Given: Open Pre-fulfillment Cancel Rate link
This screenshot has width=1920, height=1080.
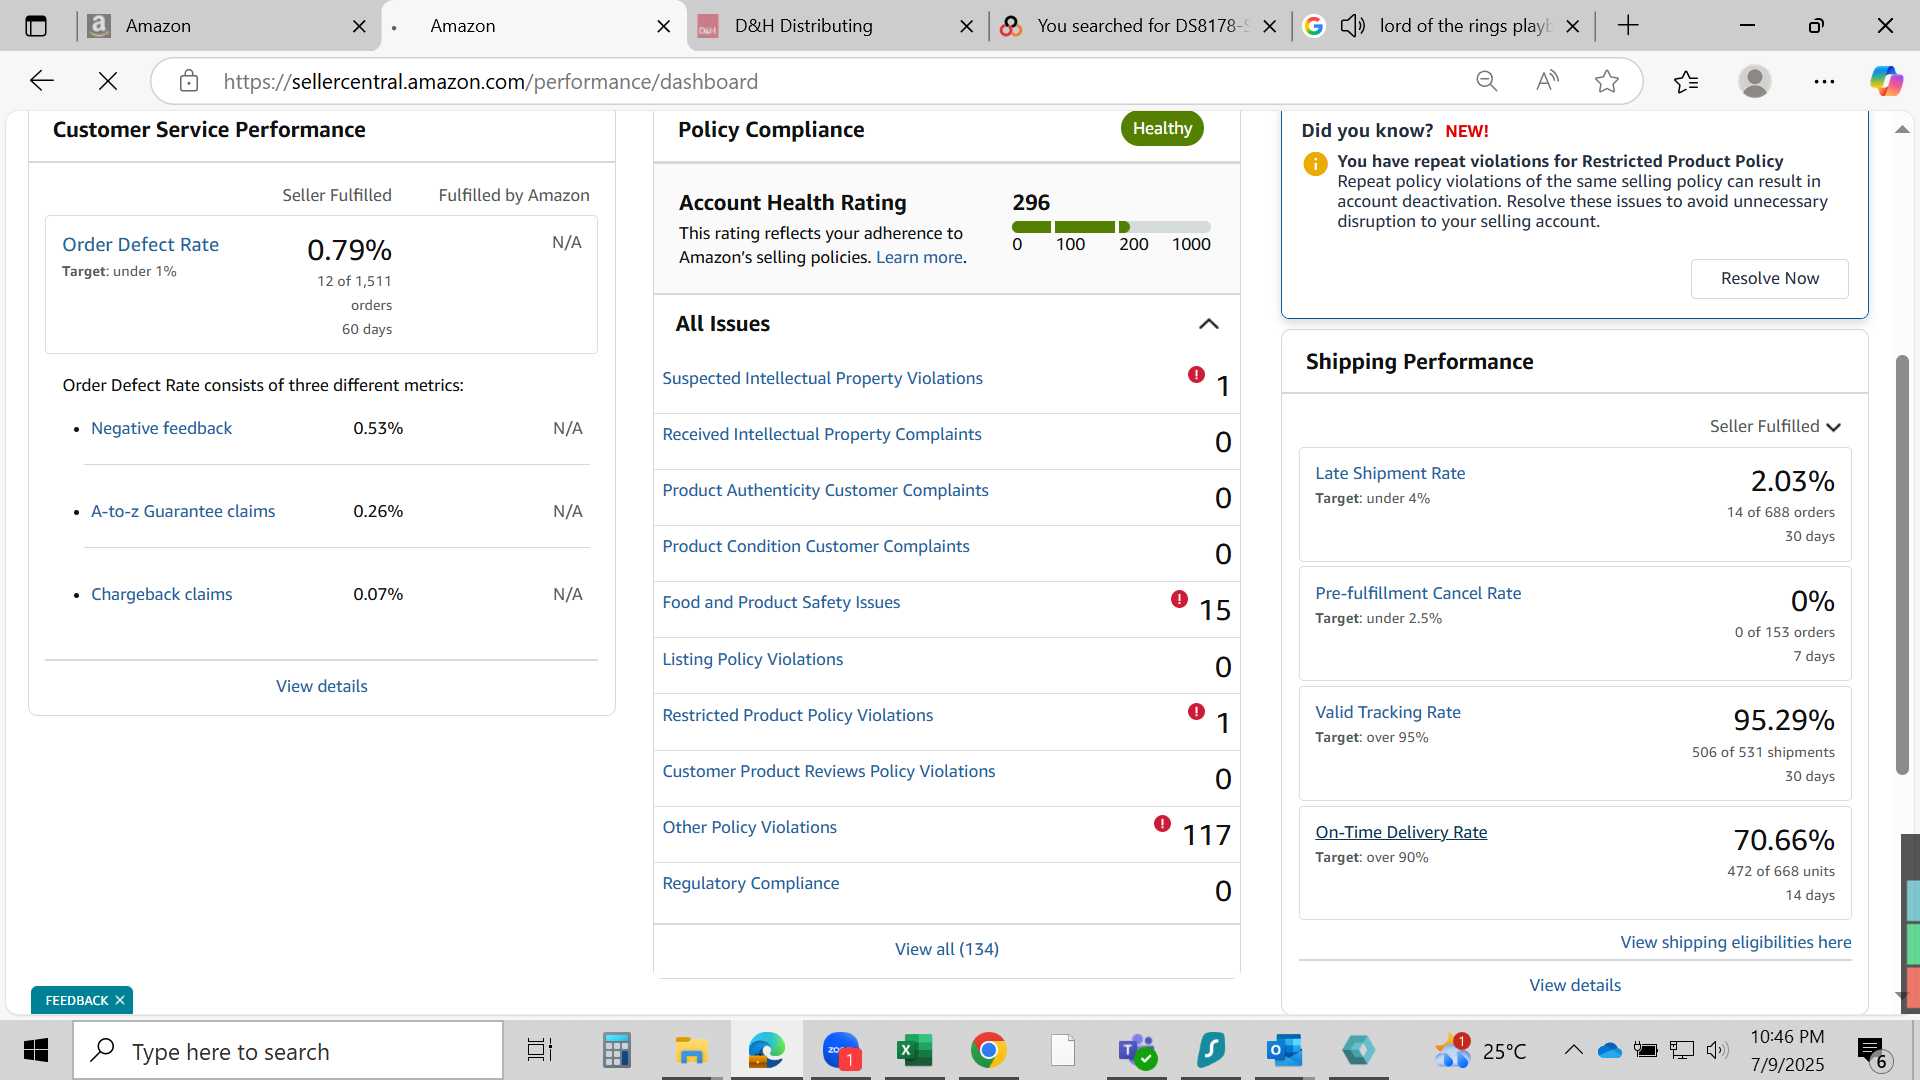Looking at the screenshot, I should coord(1418,593).
